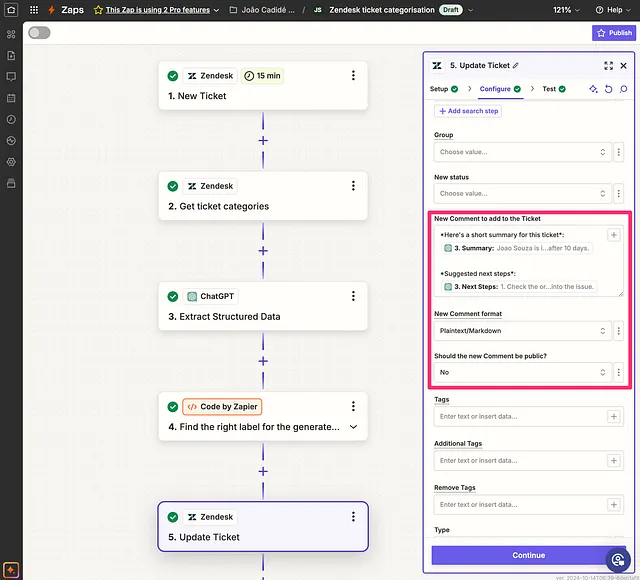Click the search icon in panel header

[623, 89]
